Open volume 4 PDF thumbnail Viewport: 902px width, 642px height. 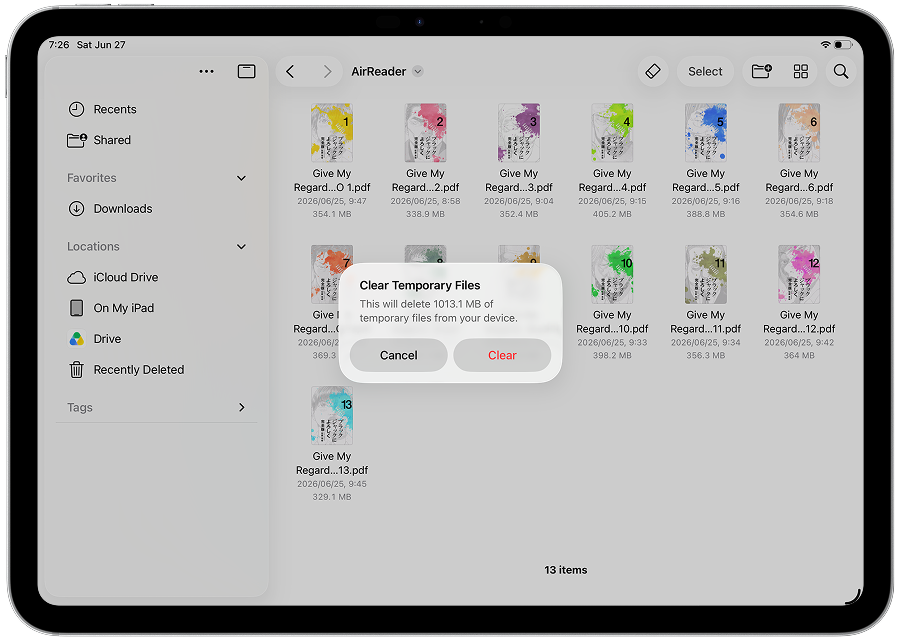[612, 133]
